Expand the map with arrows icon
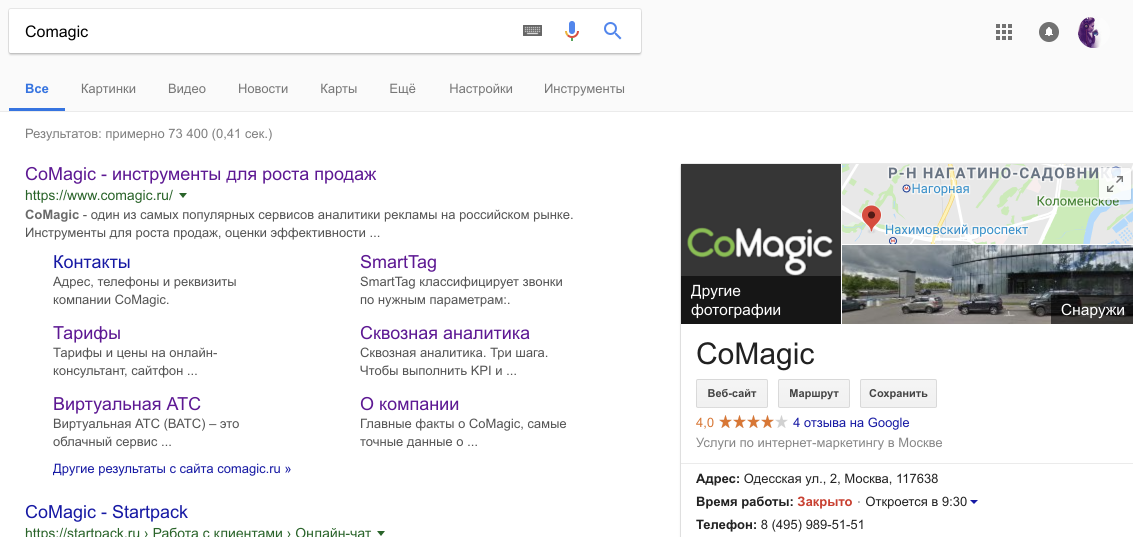 pyautogui.click(x=1115, y=185)
